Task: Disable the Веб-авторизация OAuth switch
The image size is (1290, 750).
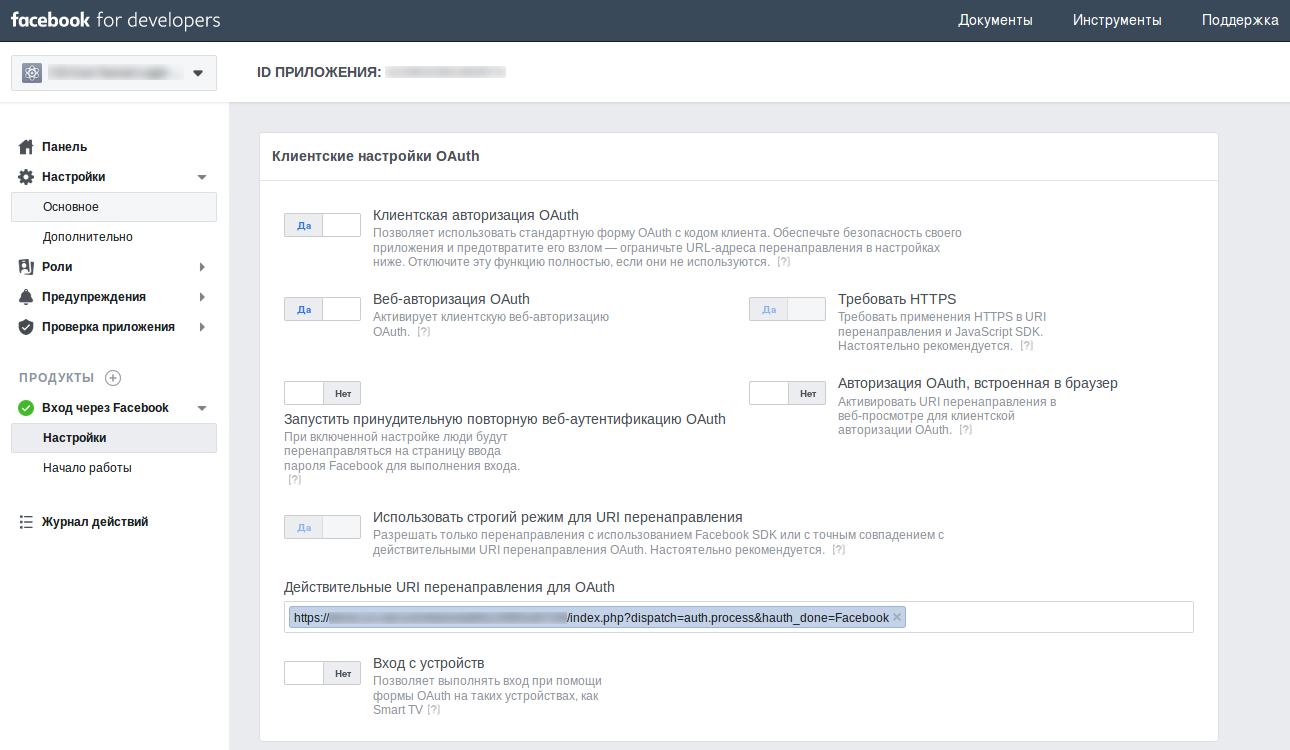Action: point(322,309)
